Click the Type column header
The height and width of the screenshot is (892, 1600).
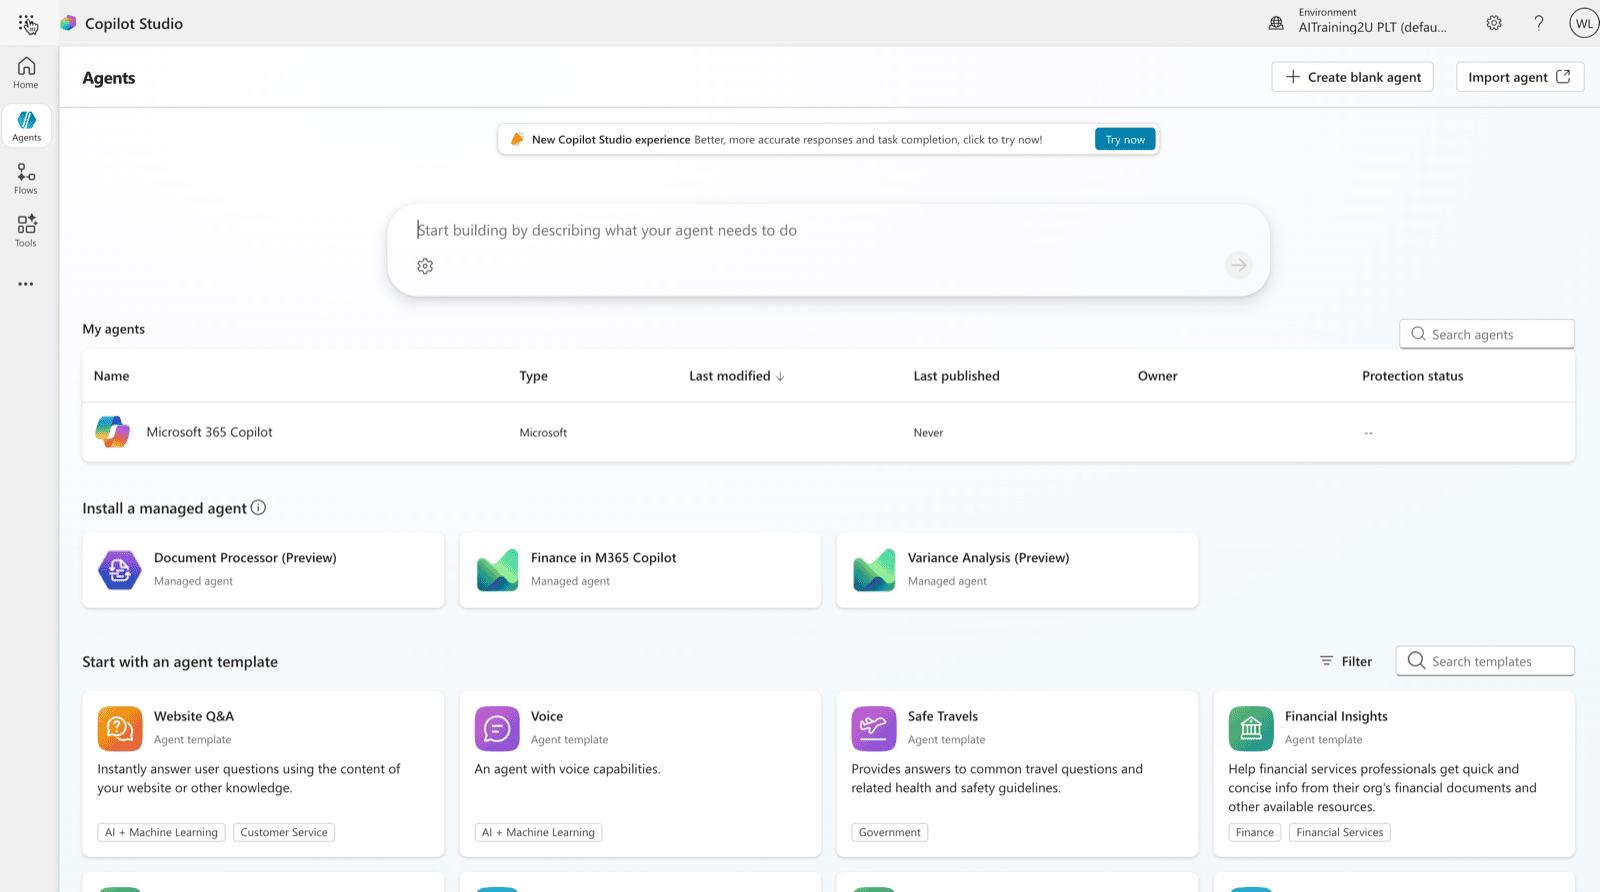[x=533, y=376]
